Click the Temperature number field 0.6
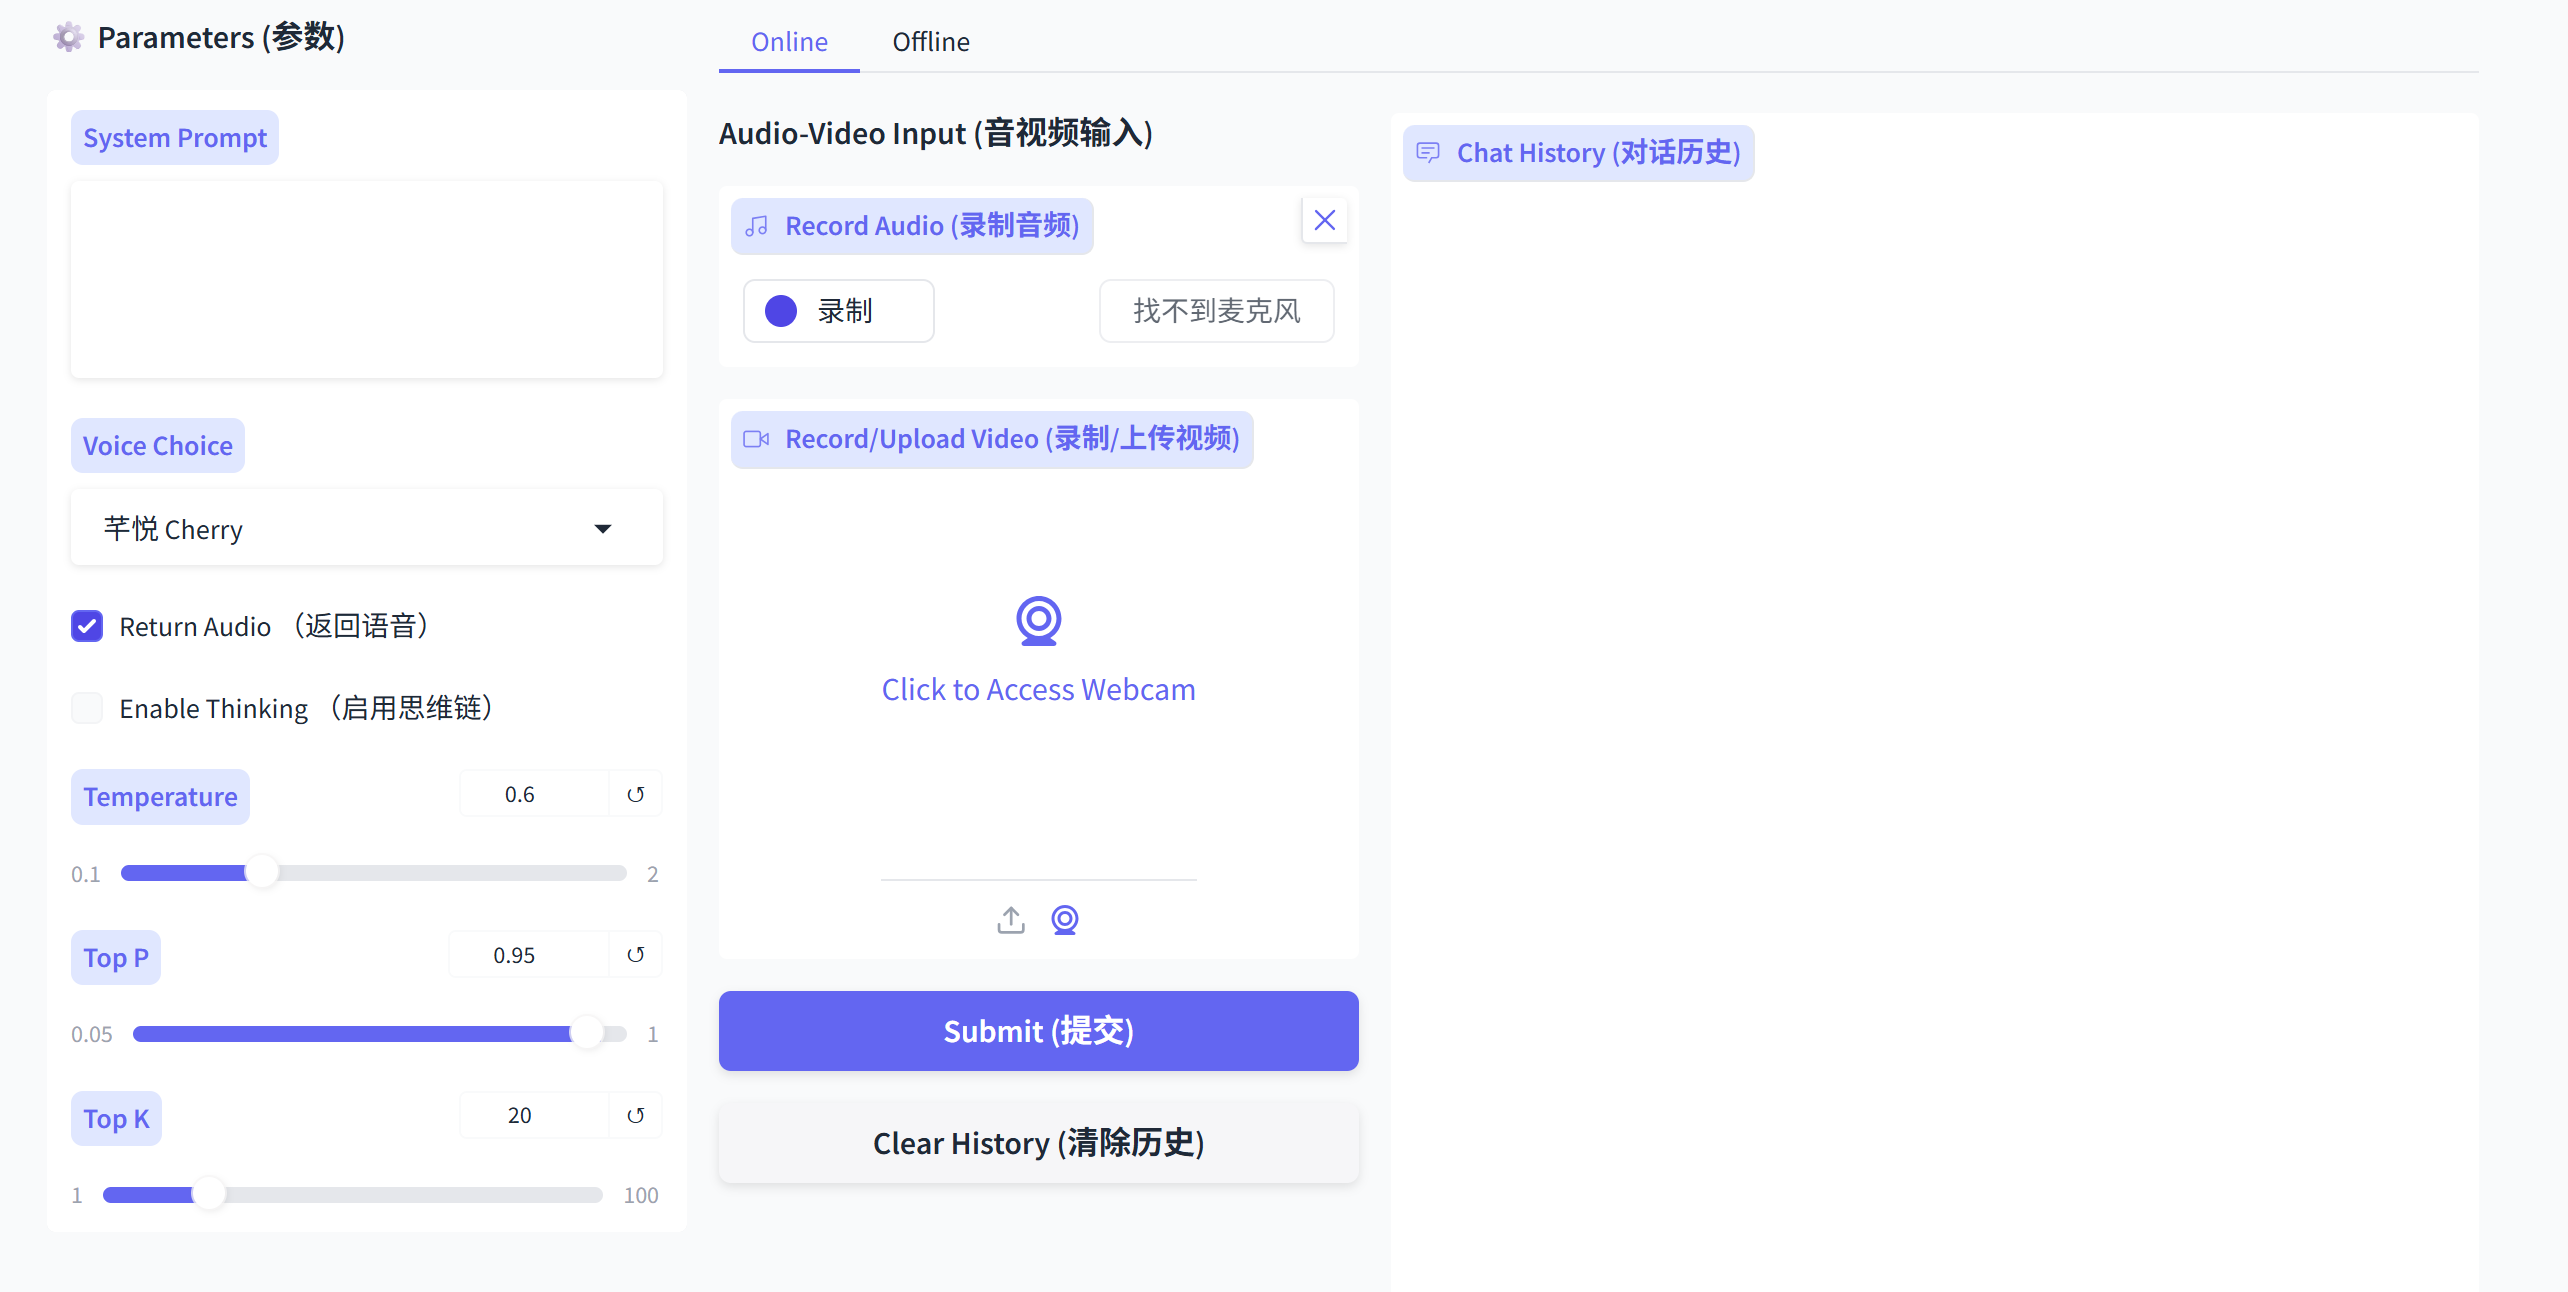Viewport: 2568px width, 1292px height. click(534, 795)
